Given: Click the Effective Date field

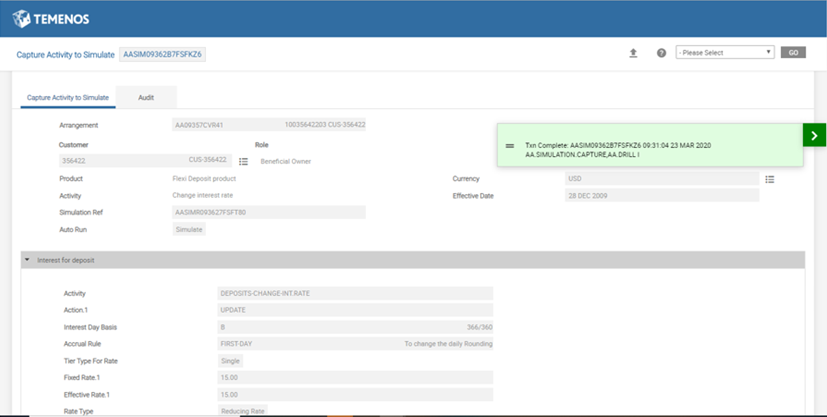Looking at the screenshot, I should pos(661,196).
